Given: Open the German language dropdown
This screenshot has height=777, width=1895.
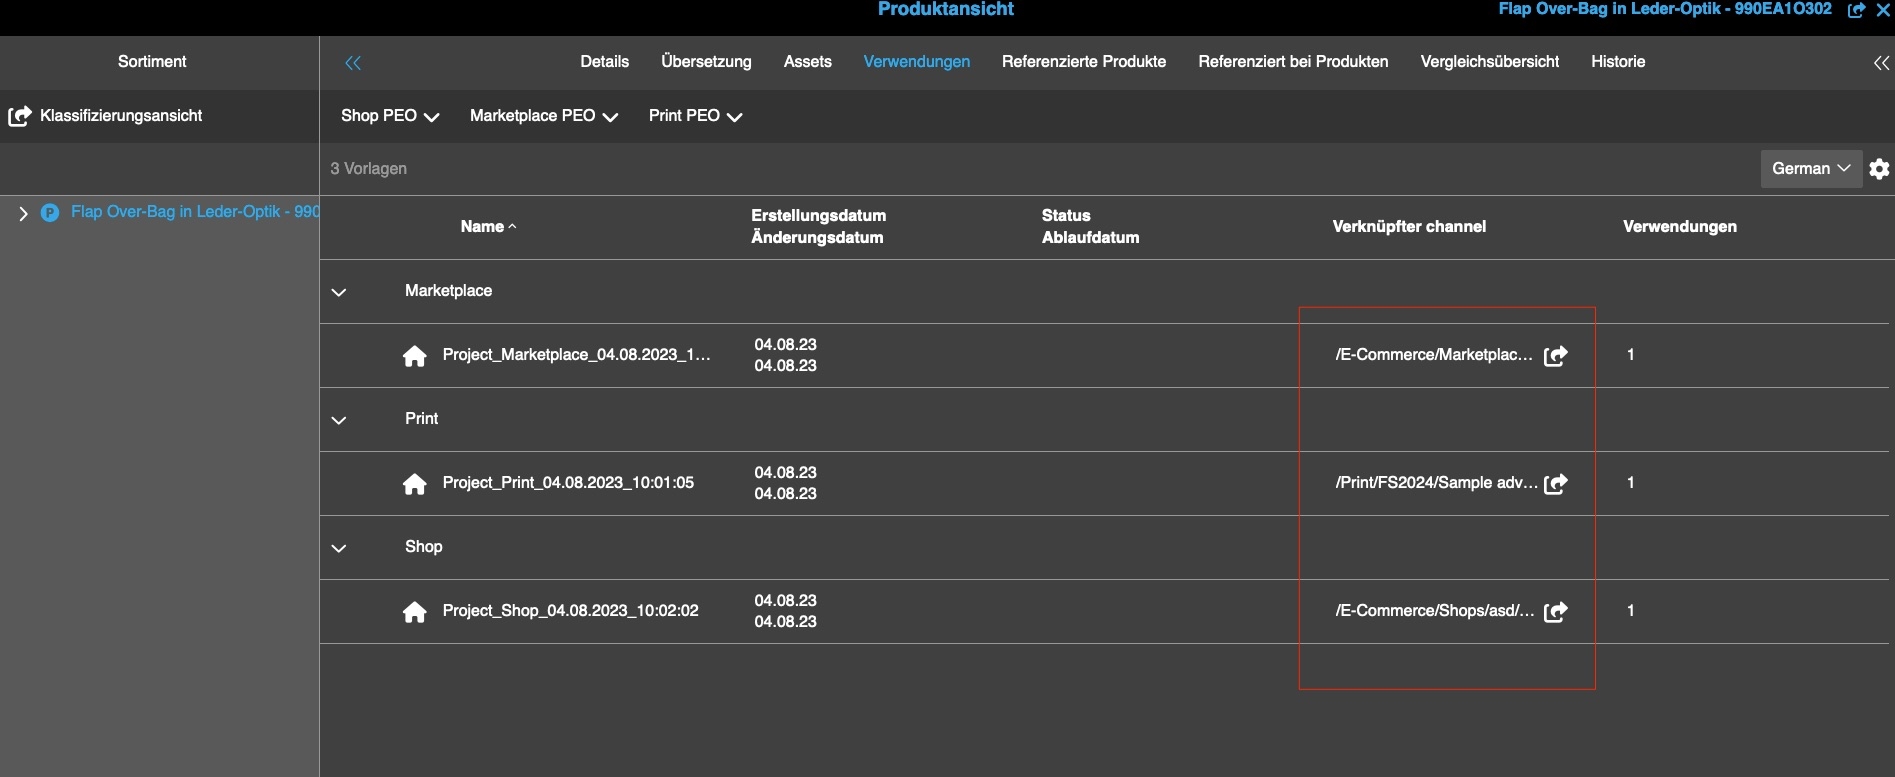Looking at the screenshot, I should [x=1810, y=169].
